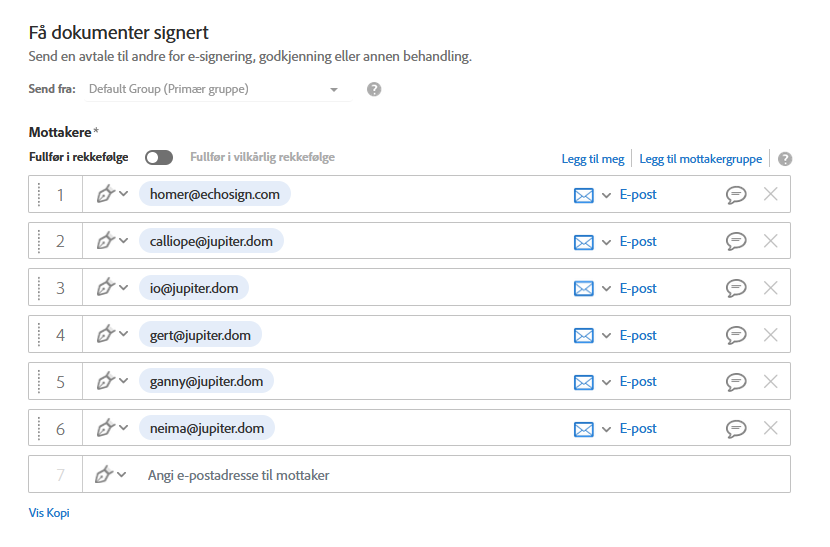Image resolution: width=830 pixels, height=547 pixels.
Task: Click Vis Kopi link
Action: point(49,513)
